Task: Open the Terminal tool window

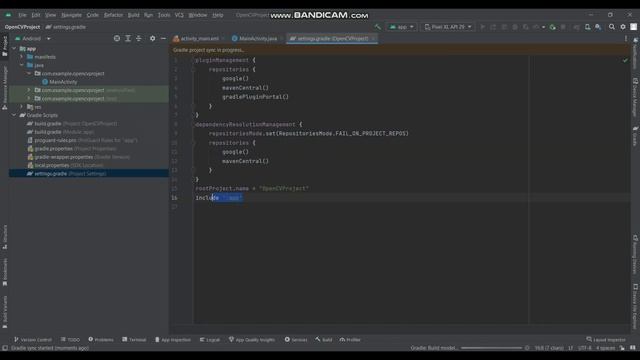Action: tap(134, 340)
